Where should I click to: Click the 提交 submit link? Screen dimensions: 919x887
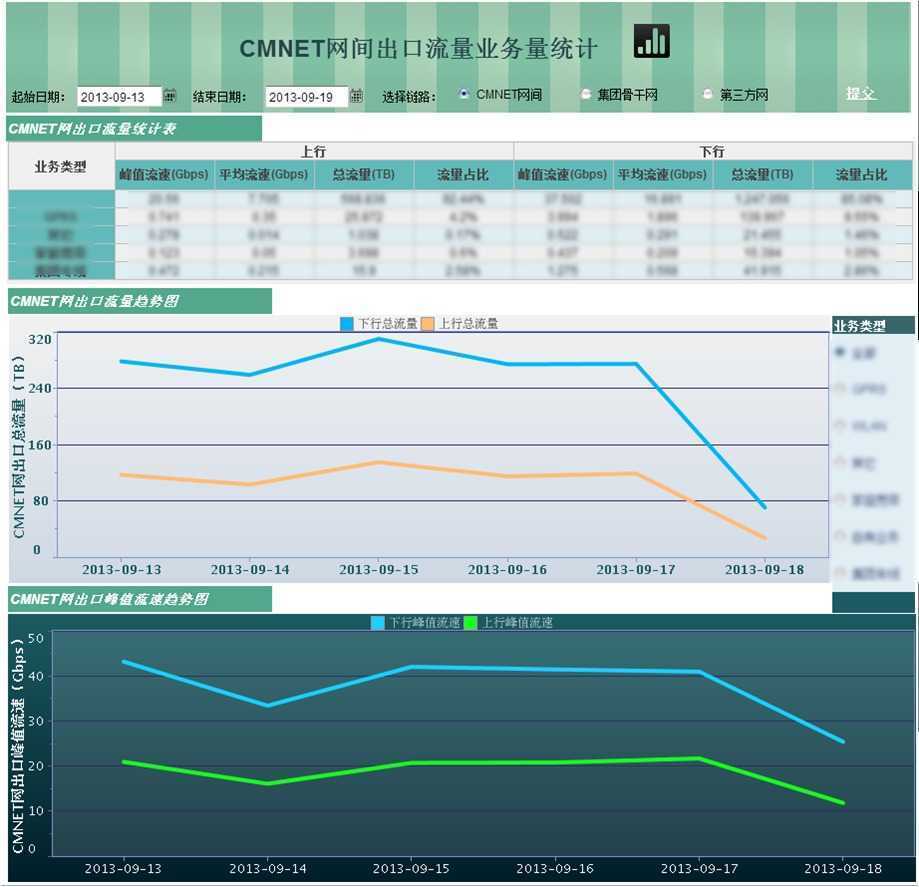point(860,93)
